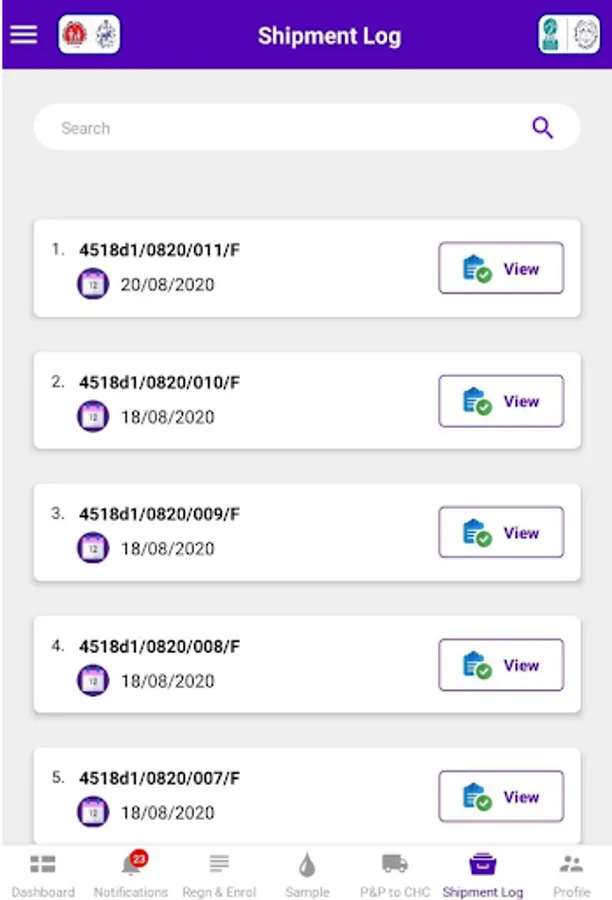View shipment 4518d1/0820/009/F
Screen dimensions: 612x900
[x=501, y=533]
